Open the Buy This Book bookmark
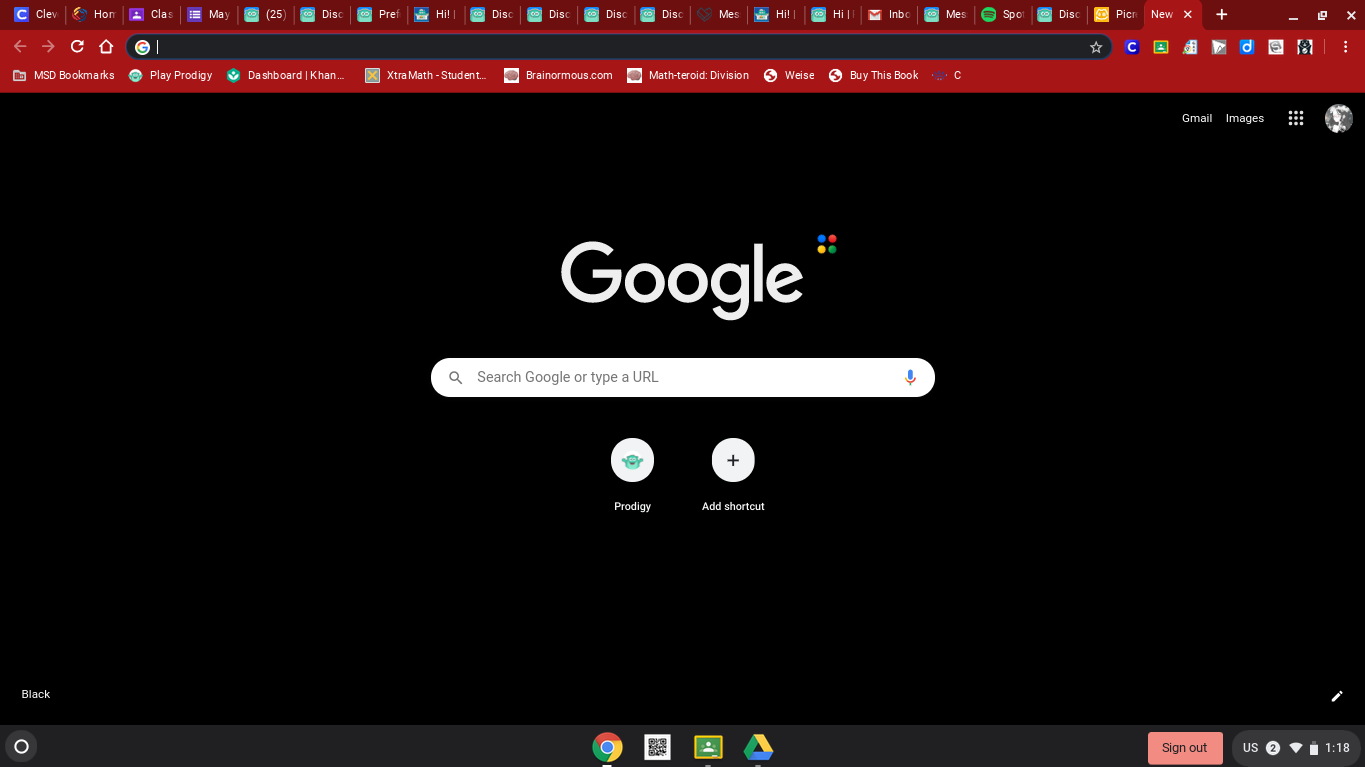This screenshot has width=1365, height=767. pos(874,75)
